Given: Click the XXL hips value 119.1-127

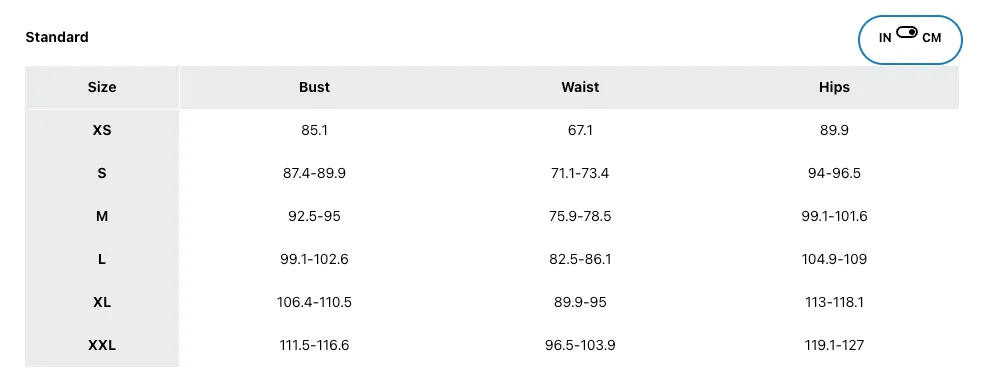Looking at the screenshot, I should pos(834,345).
